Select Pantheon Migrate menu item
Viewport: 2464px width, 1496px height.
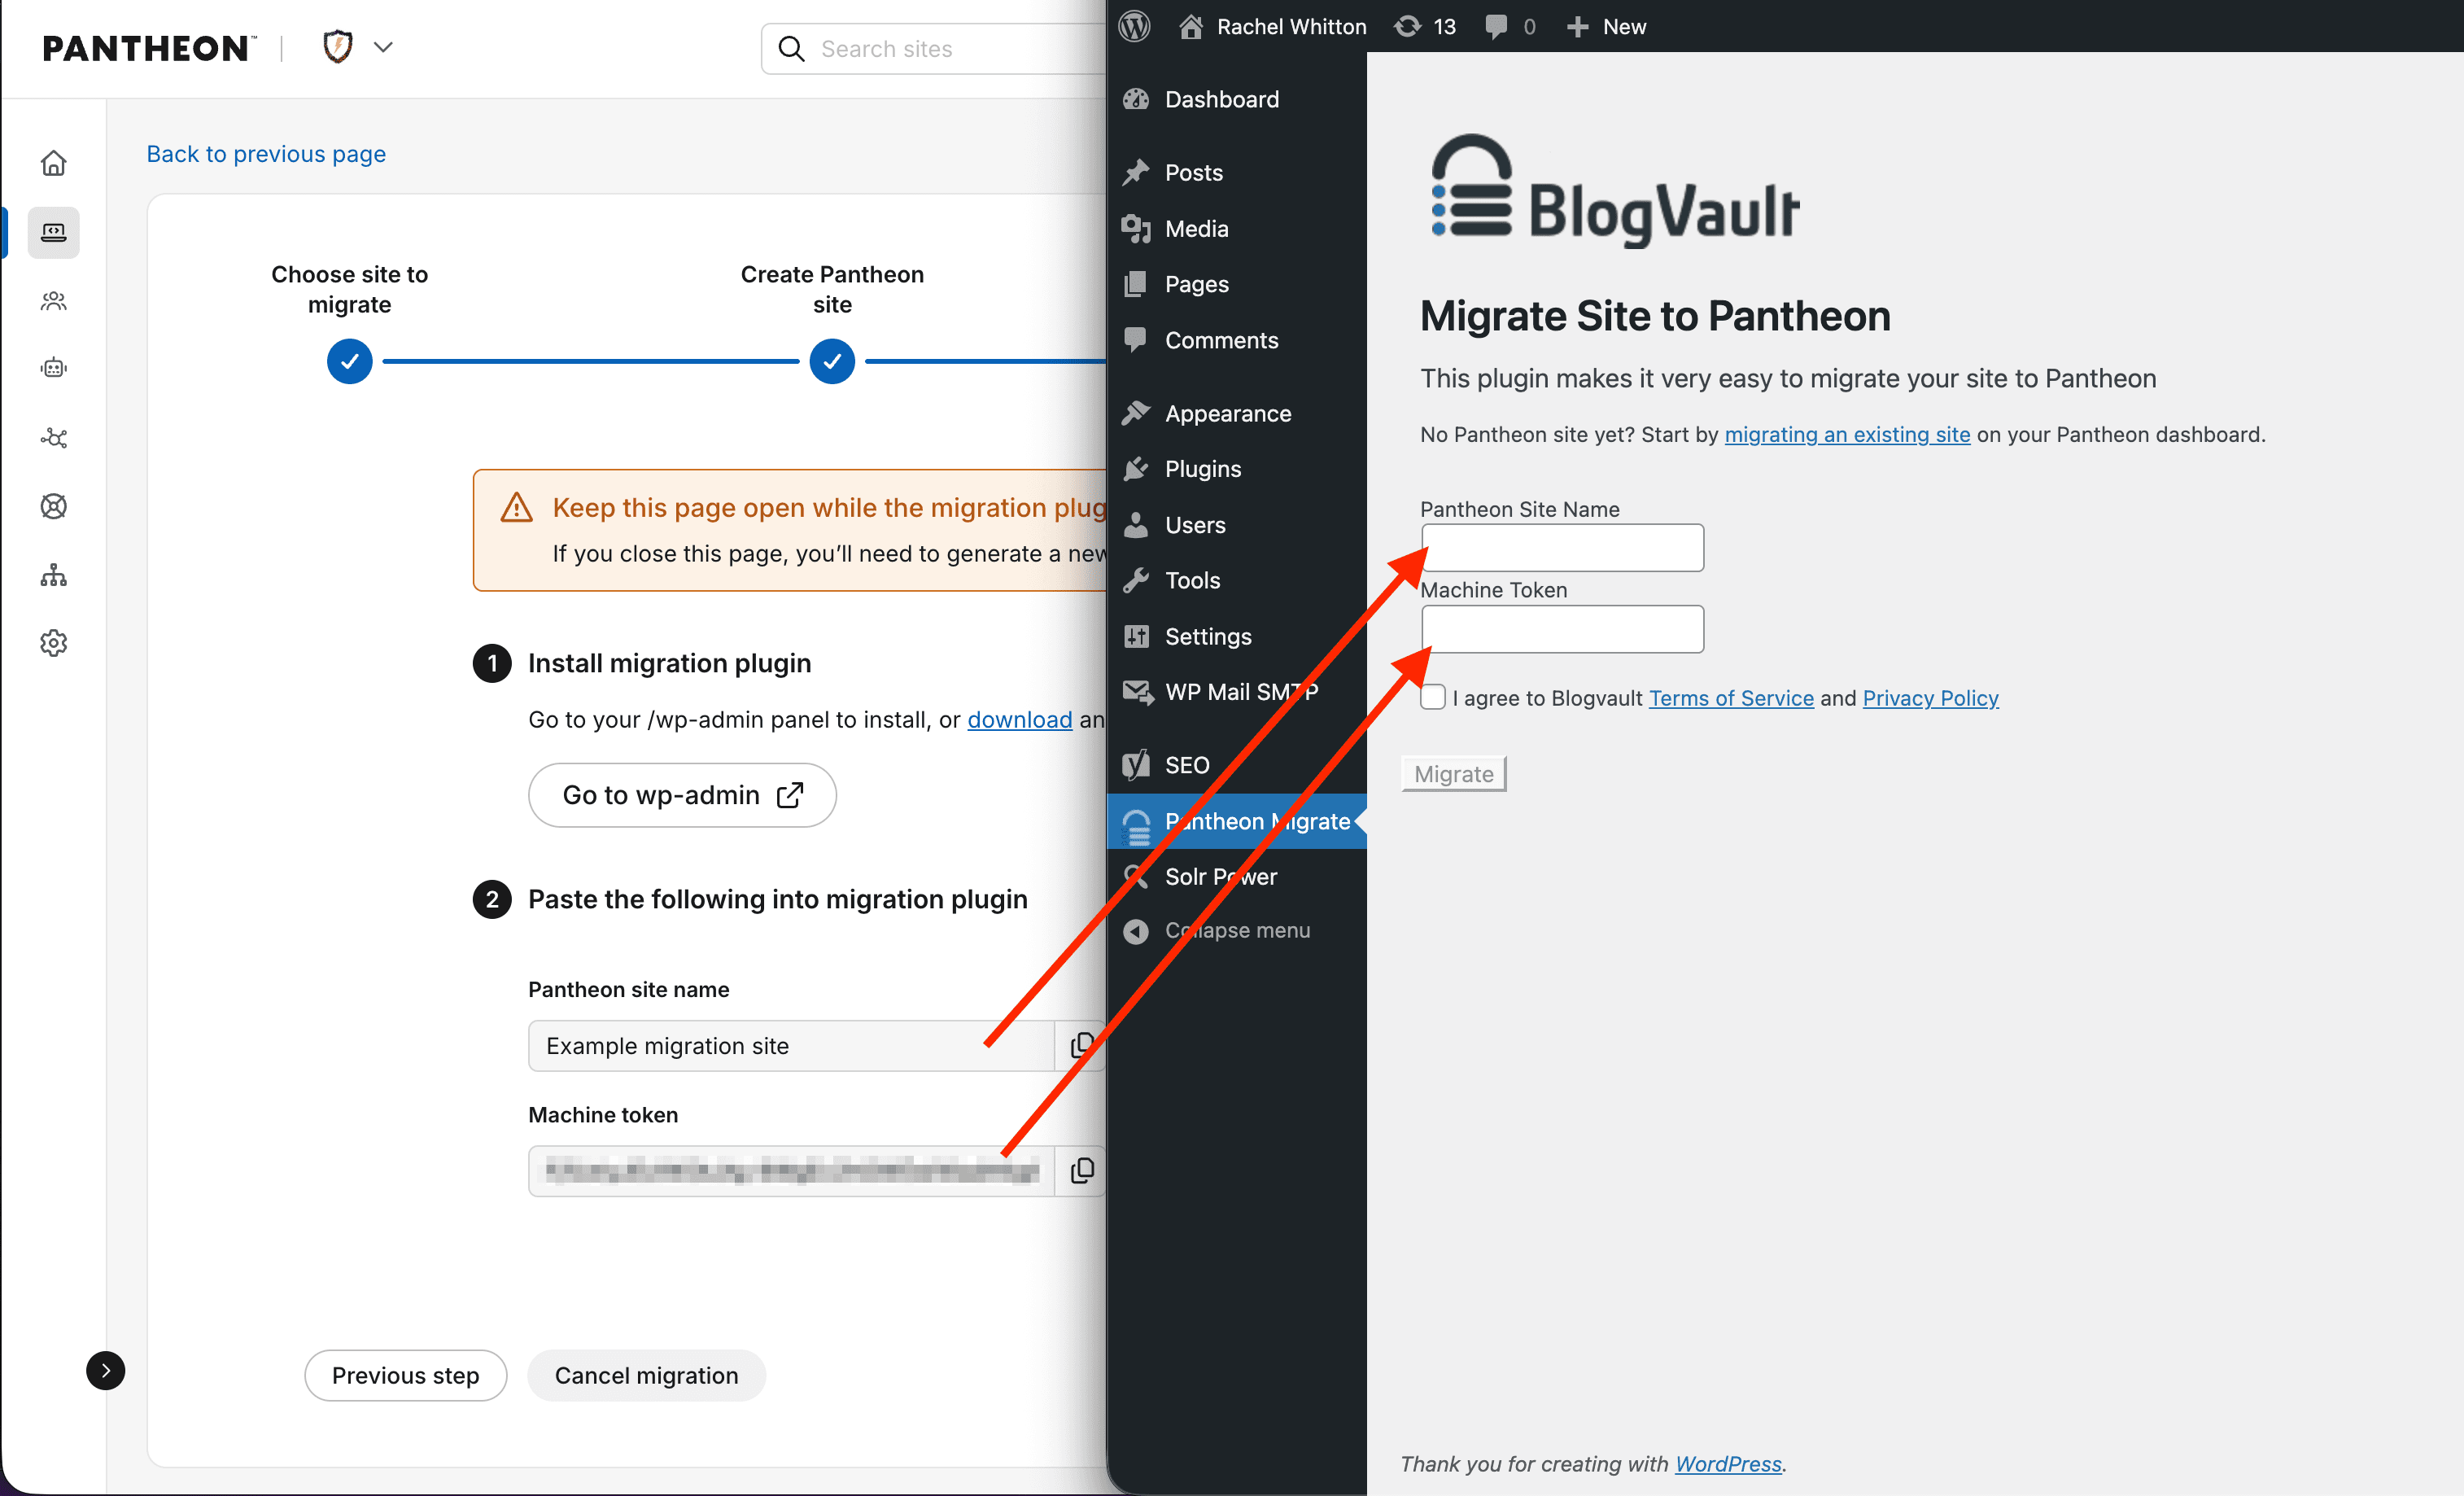click(x=1237, y=821)
